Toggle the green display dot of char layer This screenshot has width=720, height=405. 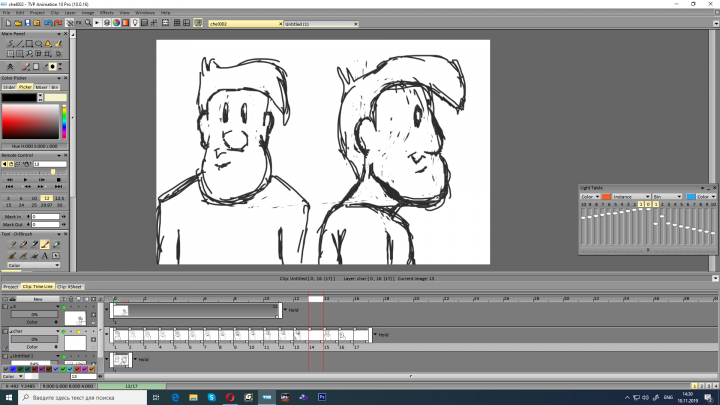pos(64,332)
